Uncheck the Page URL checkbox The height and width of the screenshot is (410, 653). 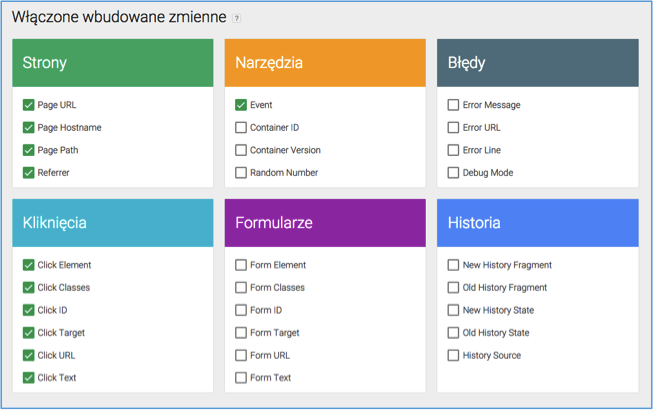(29, 105)
